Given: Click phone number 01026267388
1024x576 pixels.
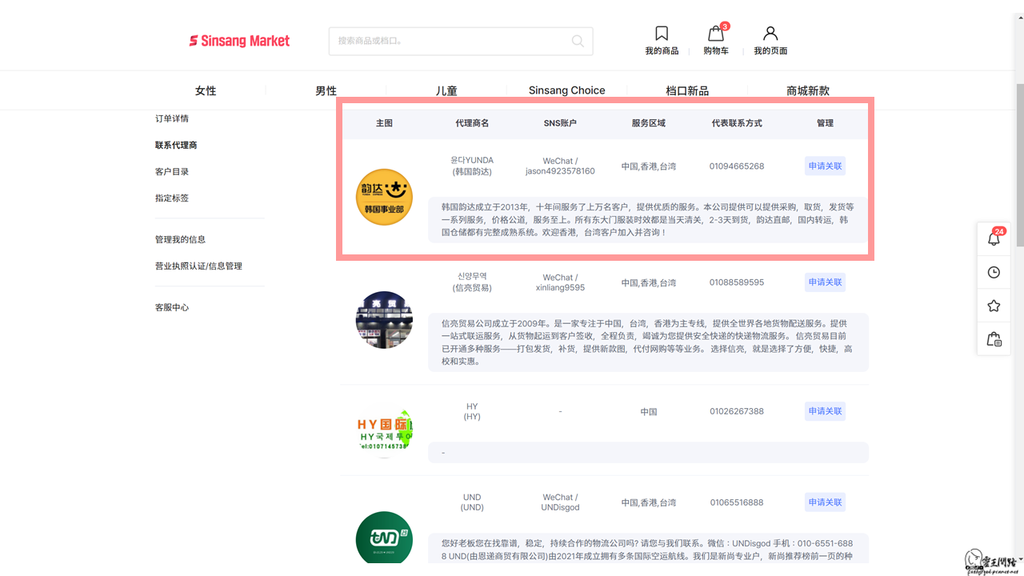Looking at the screenshot, I should (x=737, y=411).
